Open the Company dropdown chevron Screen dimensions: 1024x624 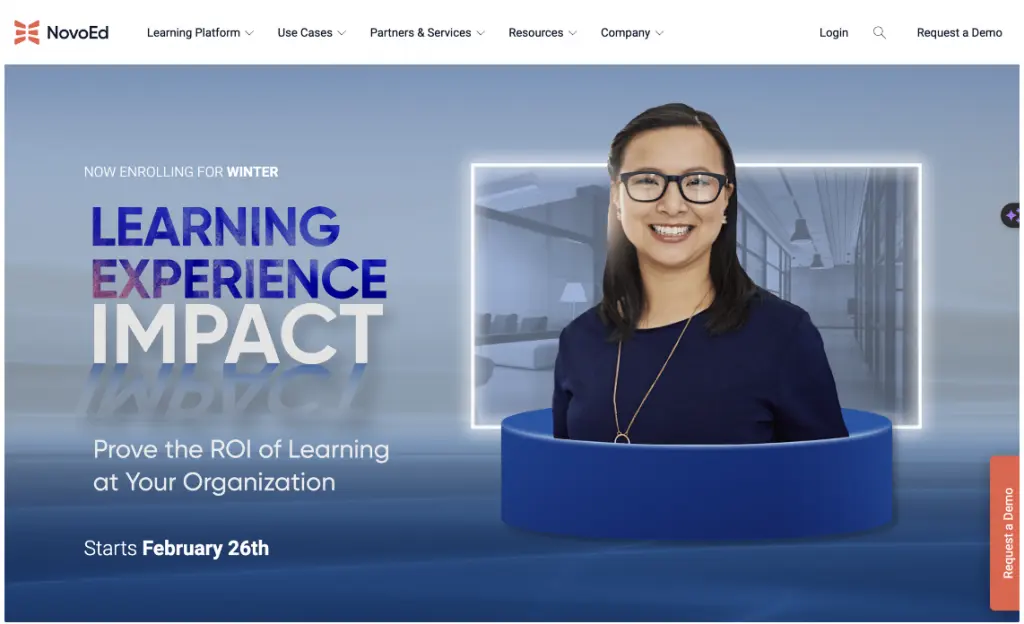660,32
